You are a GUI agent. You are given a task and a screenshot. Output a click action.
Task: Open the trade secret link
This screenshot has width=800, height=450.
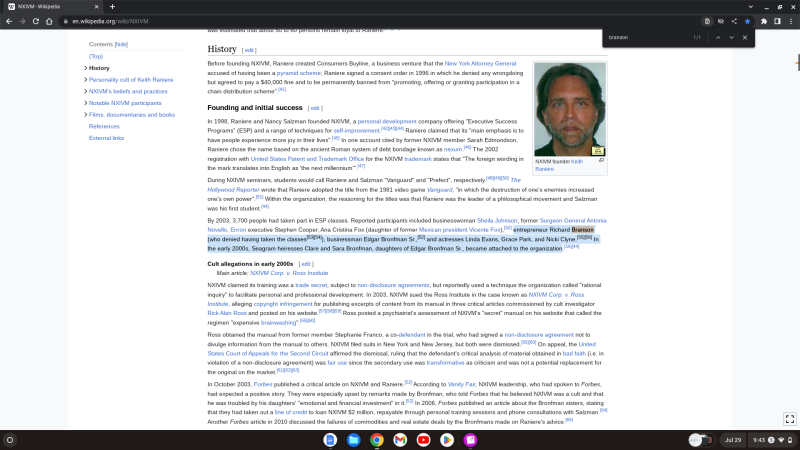(311, 285)
